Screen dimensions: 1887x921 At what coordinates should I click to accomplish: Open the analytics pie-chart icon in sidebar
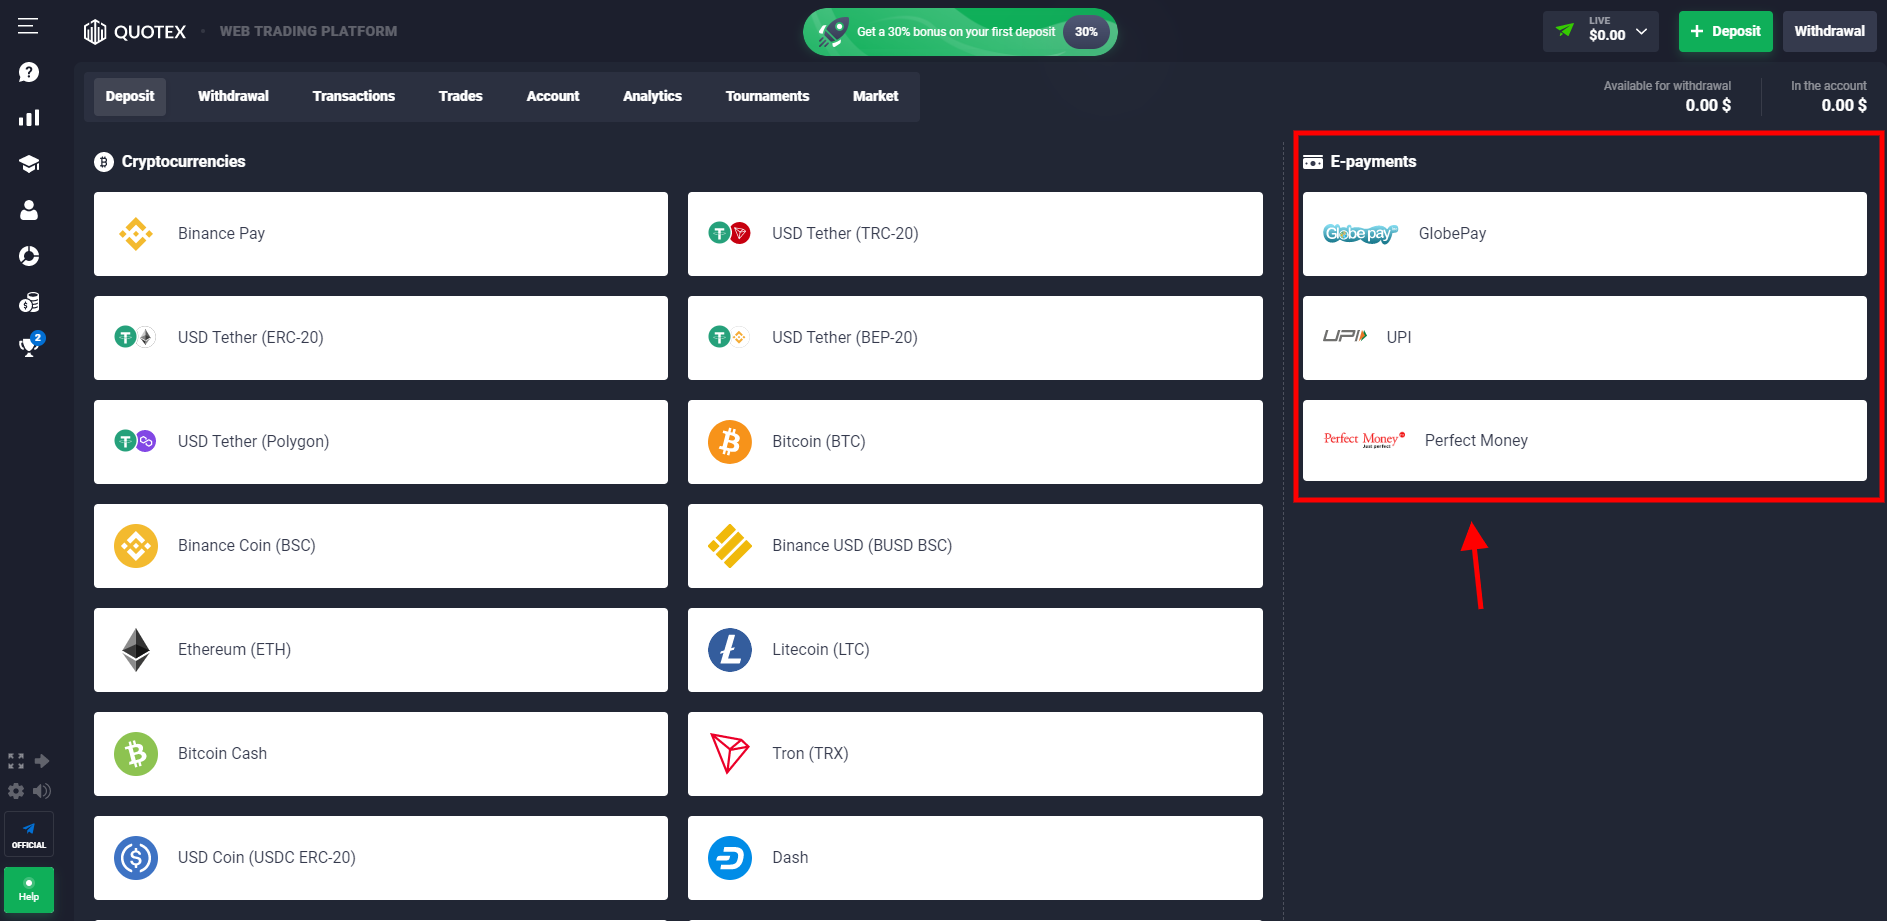pos(29,256)
